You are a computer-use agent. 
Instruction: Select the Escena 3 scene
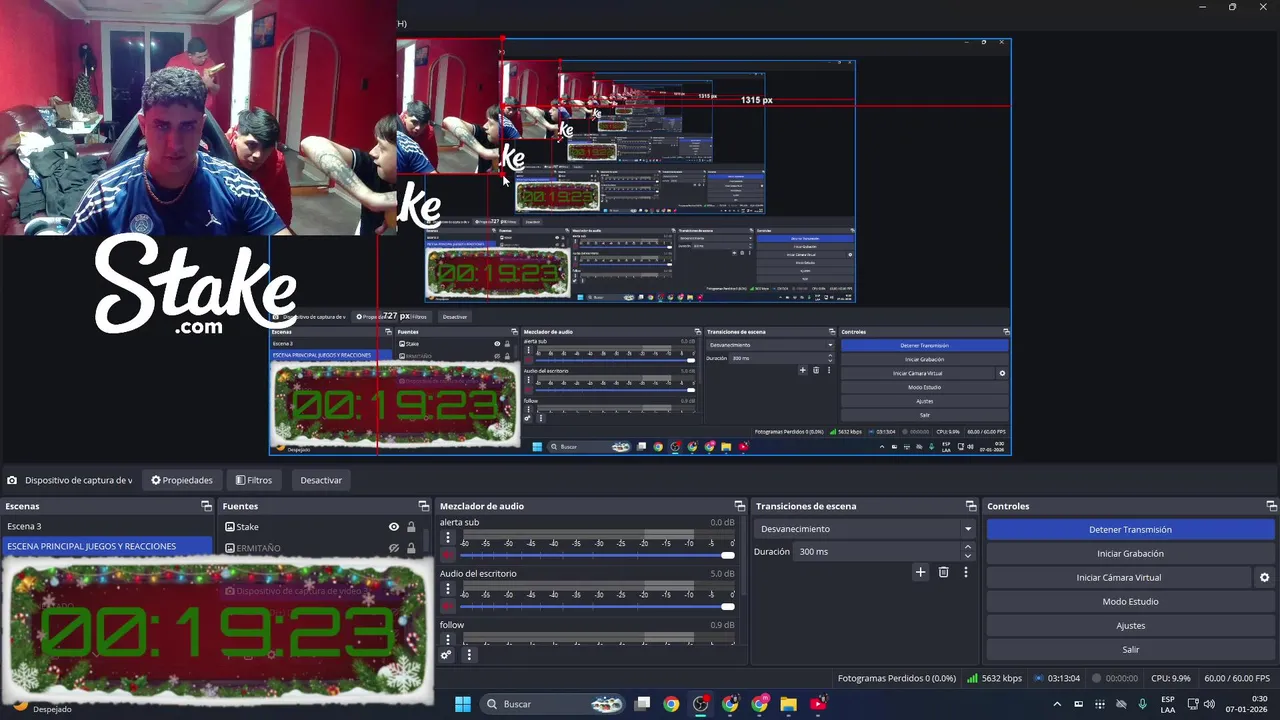[107, 526]
